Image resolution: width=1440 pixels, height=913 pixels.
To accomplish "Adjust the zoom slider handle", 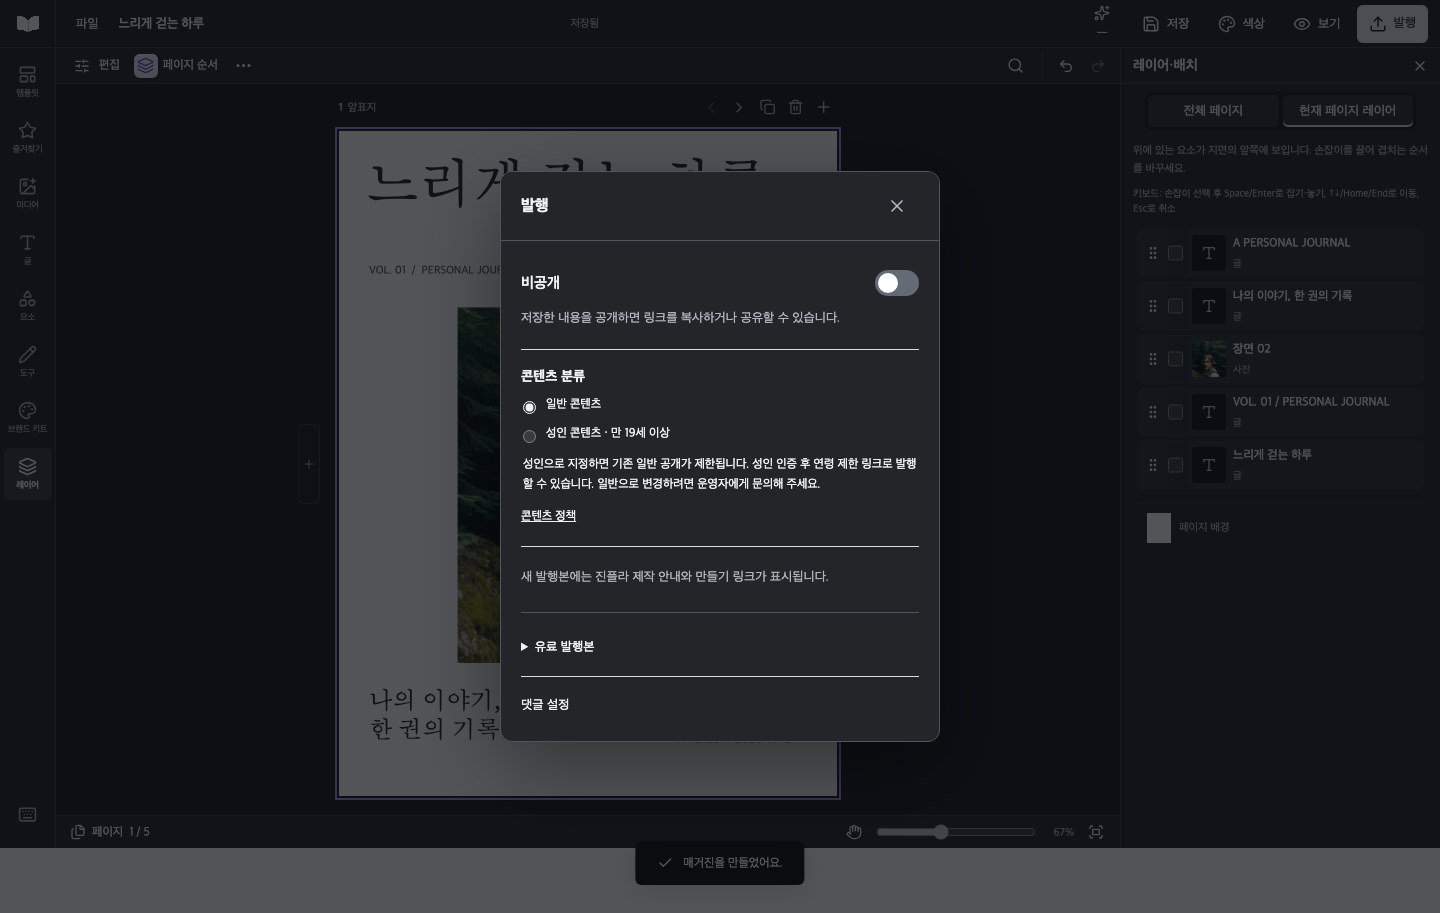I will (941, 832).
